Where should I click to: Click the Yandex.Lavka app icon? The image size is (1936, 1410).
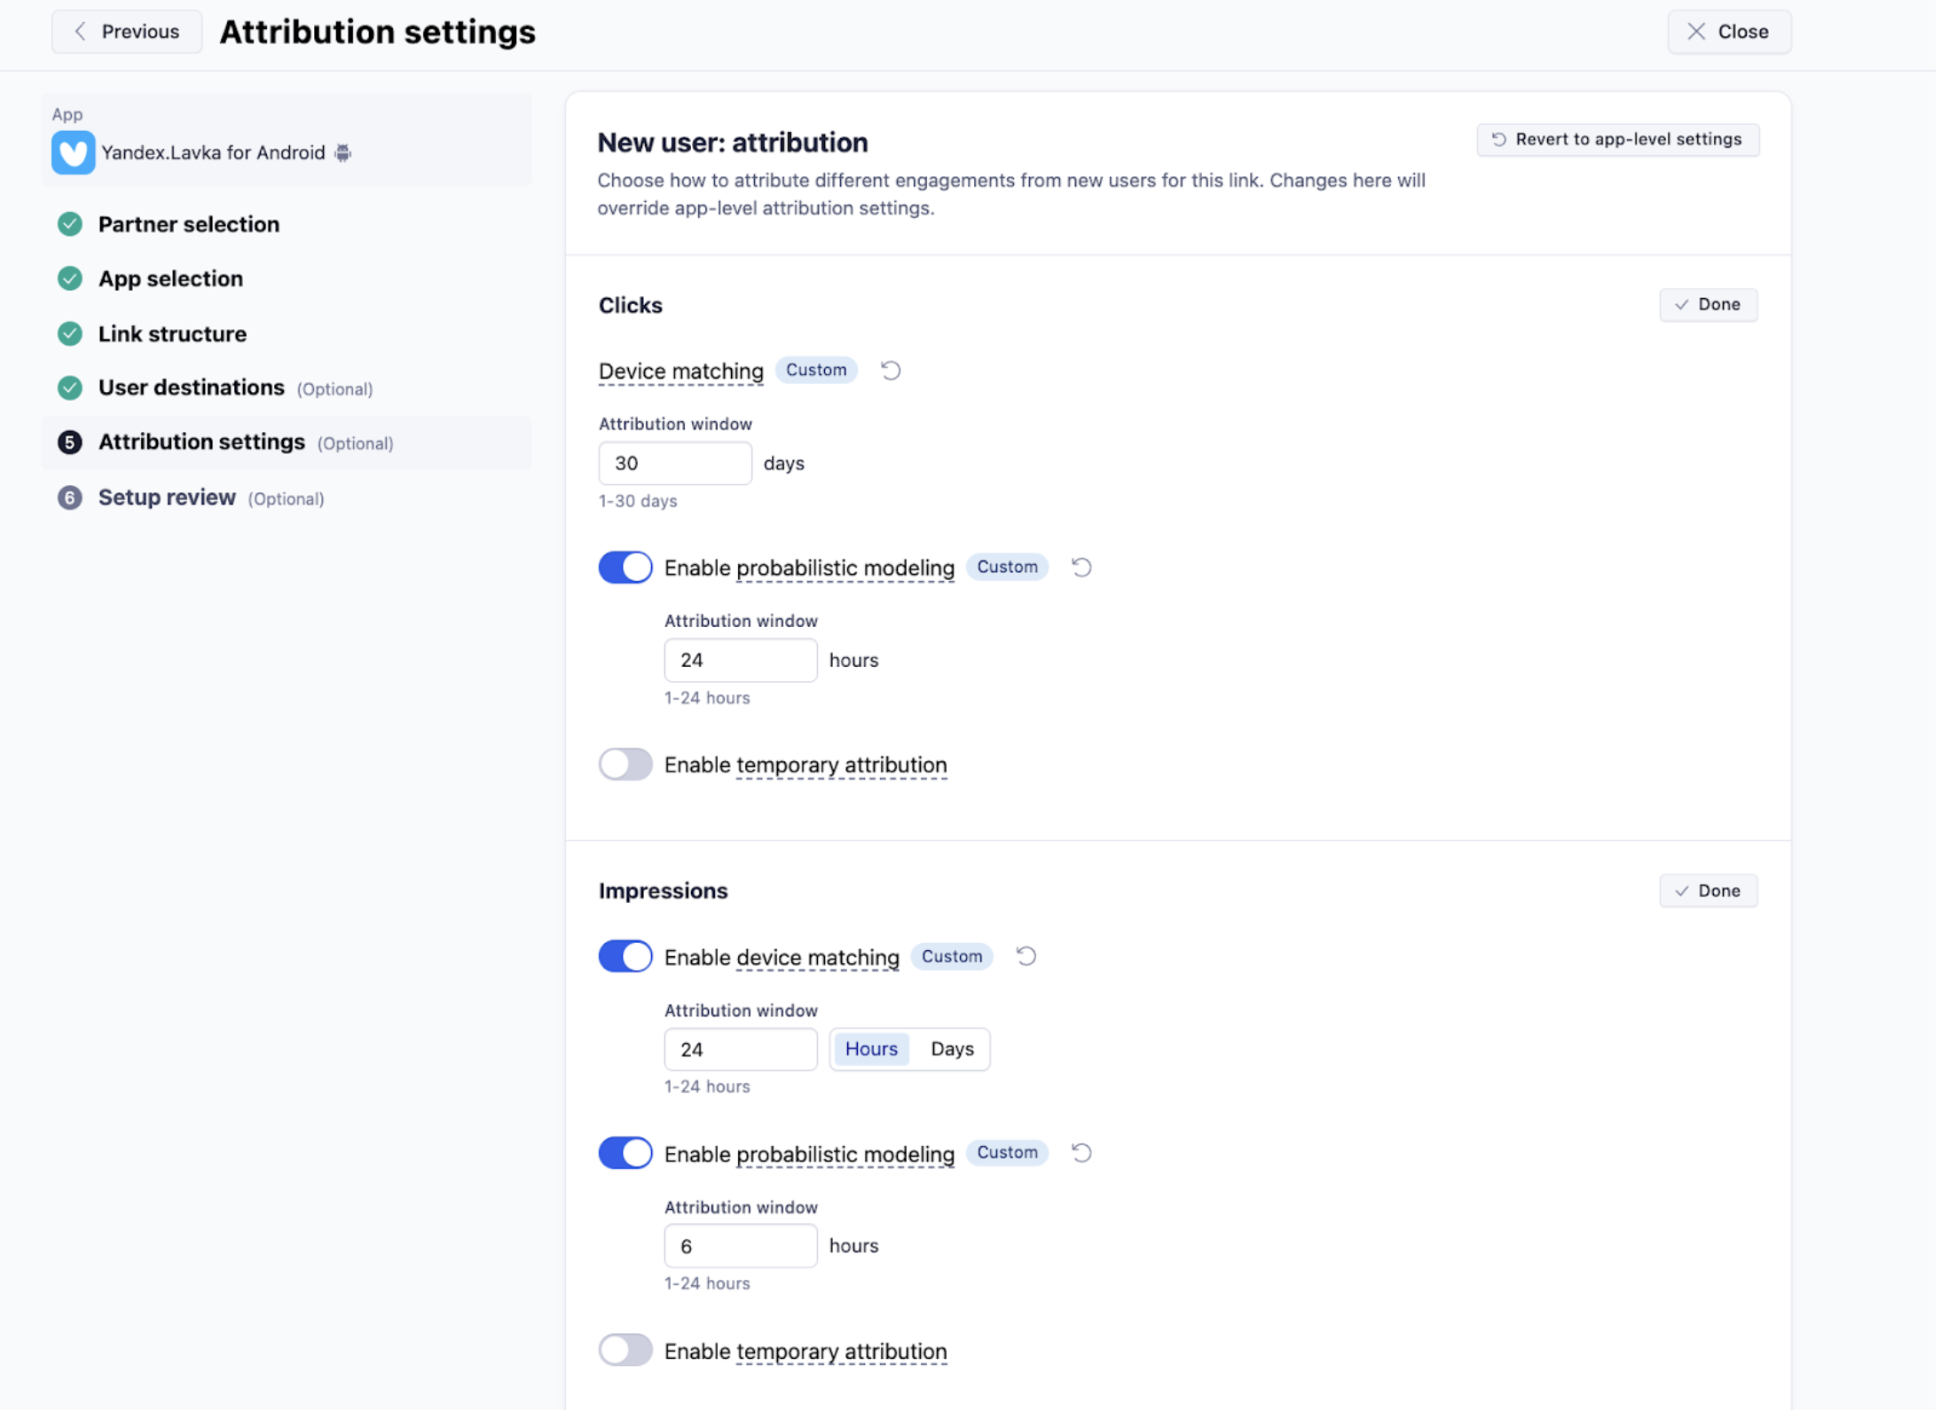(73, 153)
